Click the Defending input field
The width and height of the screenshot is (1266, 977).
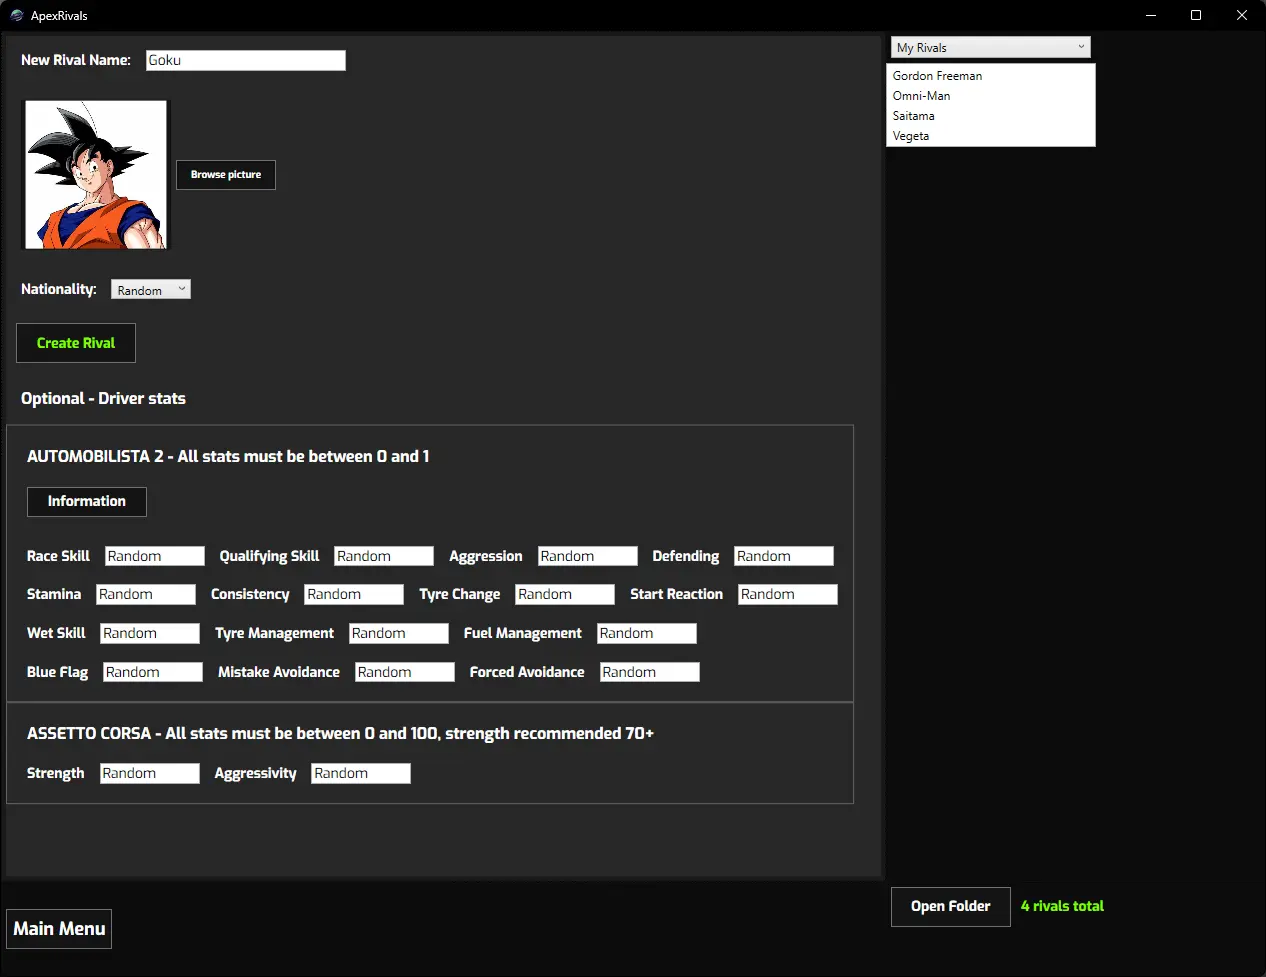click(784, 556)
